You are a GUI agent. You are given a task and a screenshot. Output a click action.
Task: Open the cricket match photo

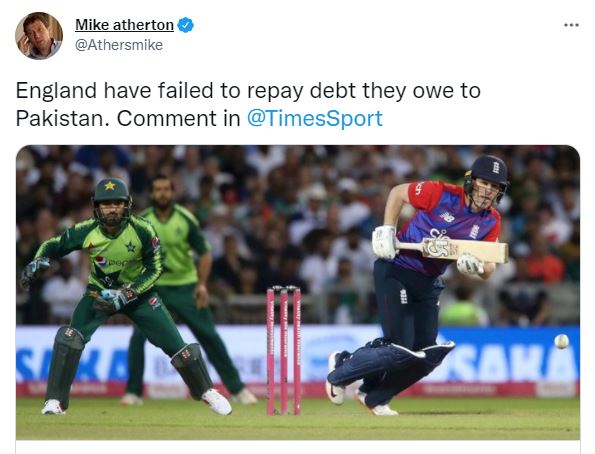pyautogui.click(x=298, y=292)
